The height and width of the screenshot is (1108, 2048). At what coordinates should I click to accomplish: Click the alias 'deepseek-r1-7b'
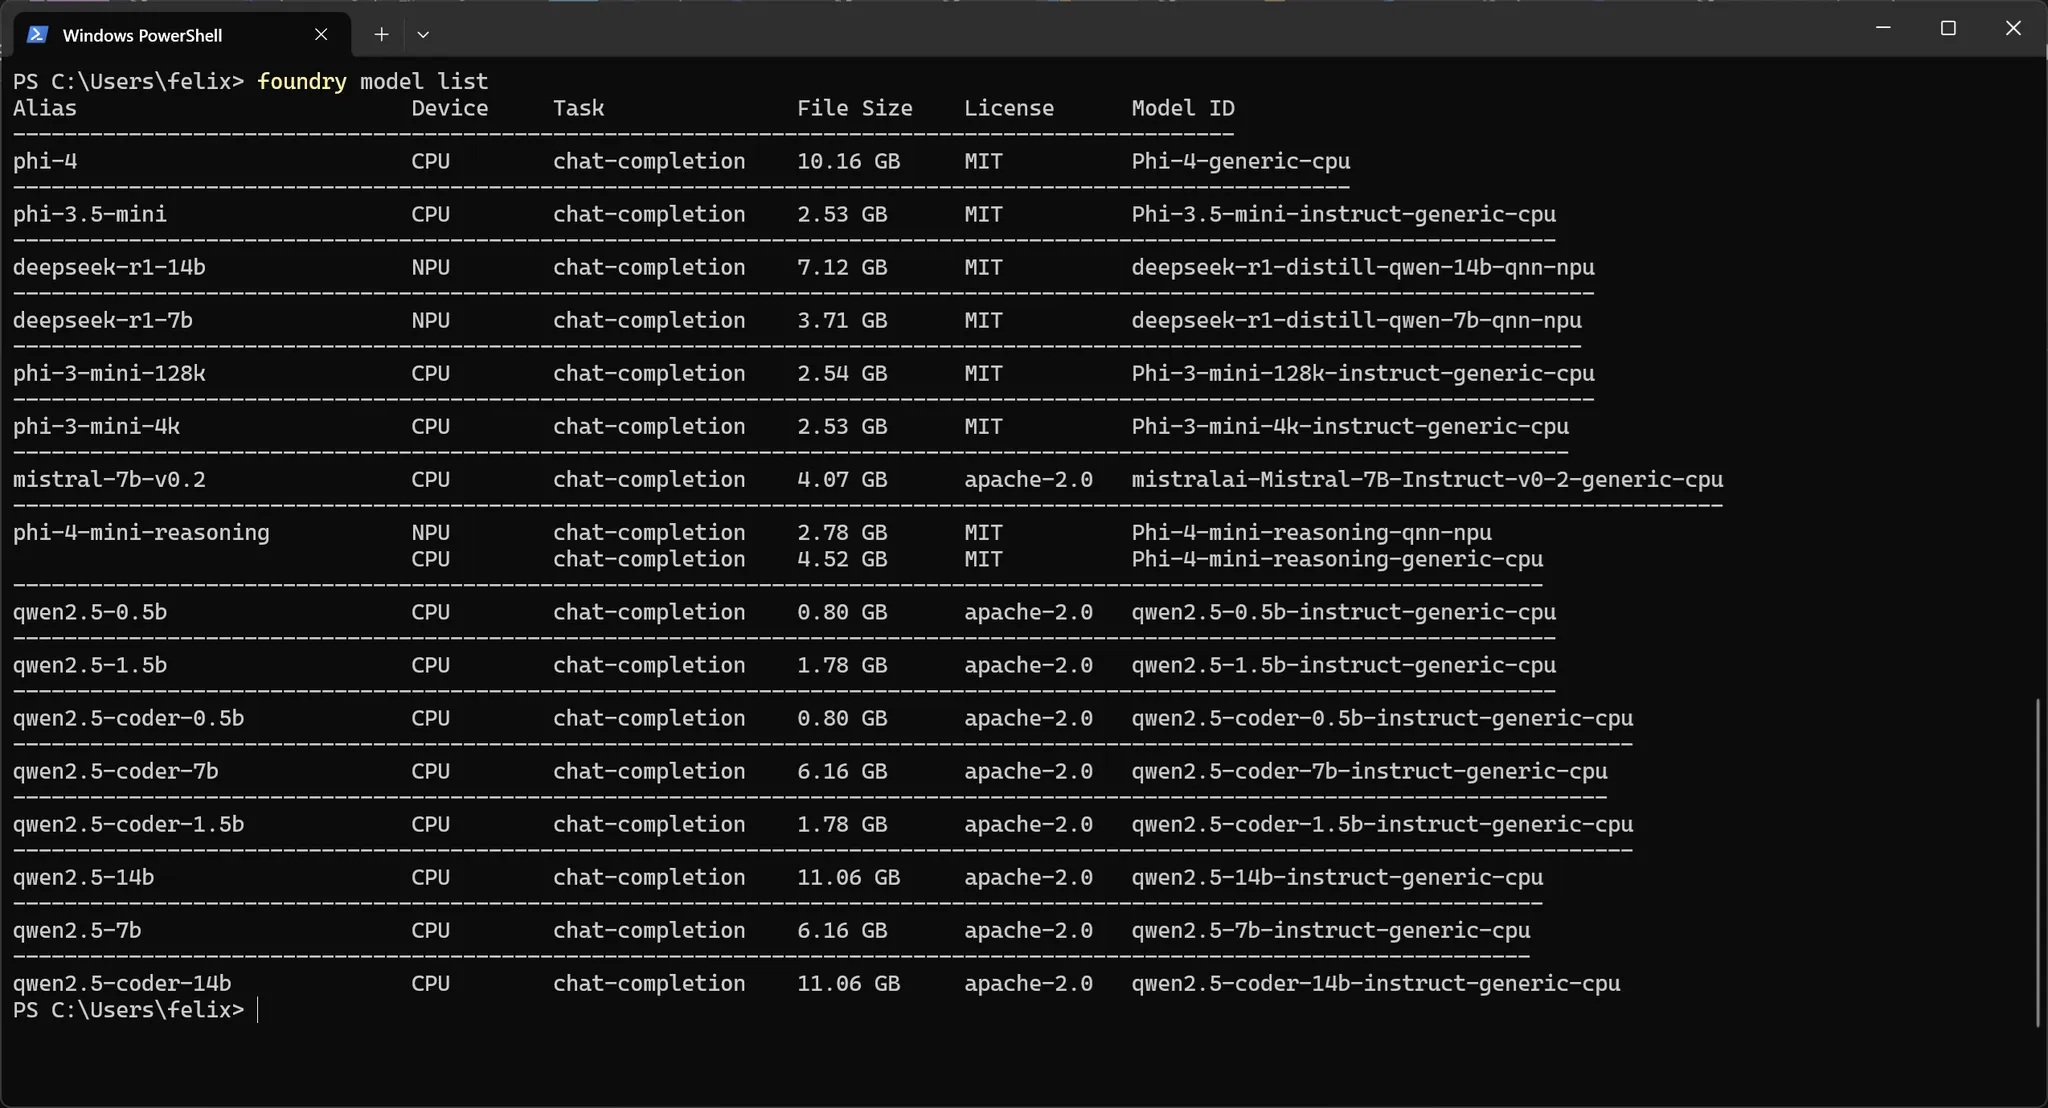click(103, 320)
